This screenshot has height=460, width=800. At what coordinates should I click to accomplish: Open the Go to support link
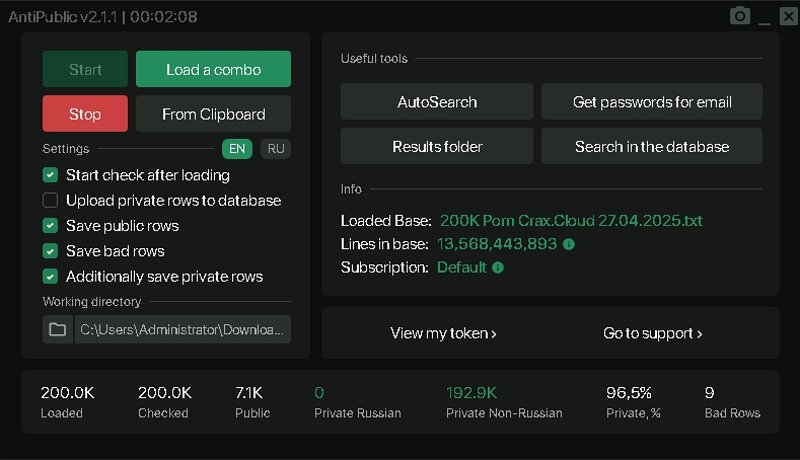[x=652, y=333]
